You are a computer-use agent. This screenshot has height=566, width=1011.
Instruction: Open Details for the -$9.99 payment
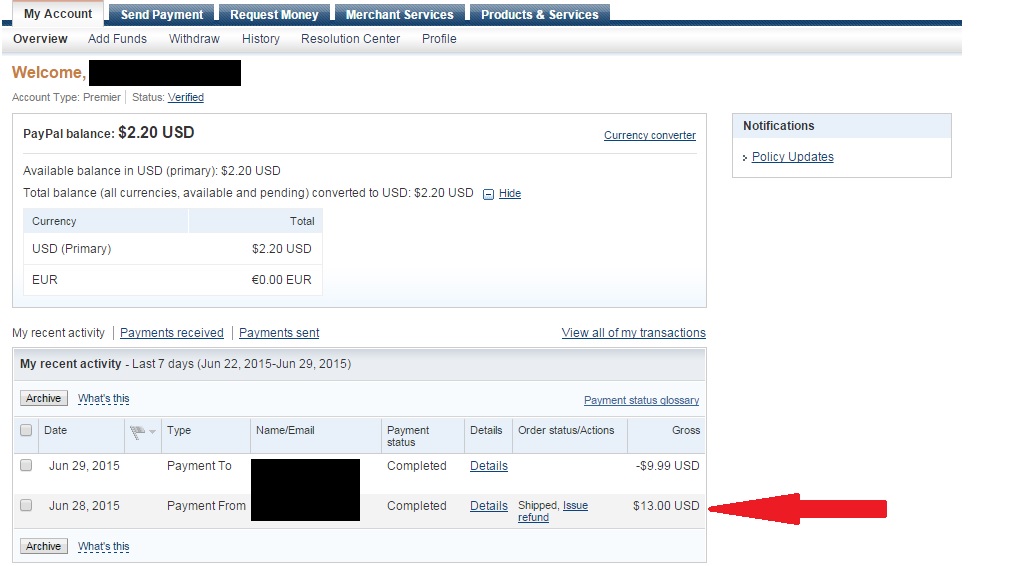tap(489, 466)
